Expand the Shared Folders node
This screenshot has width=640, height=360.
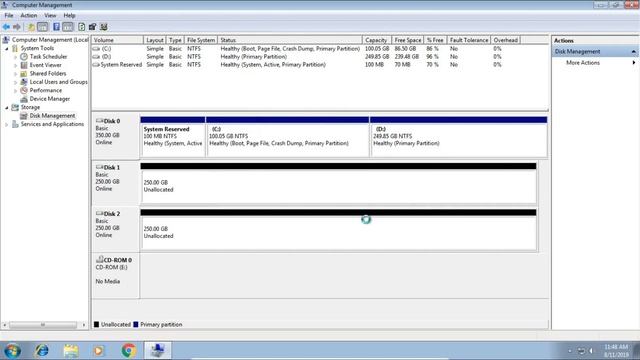tap(16, 73)
